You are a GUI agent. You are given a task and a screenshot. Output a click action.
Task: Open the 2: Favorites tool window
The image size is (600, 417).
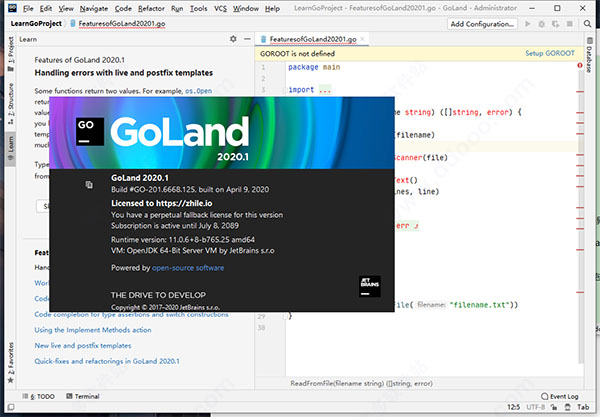point(11,362)
